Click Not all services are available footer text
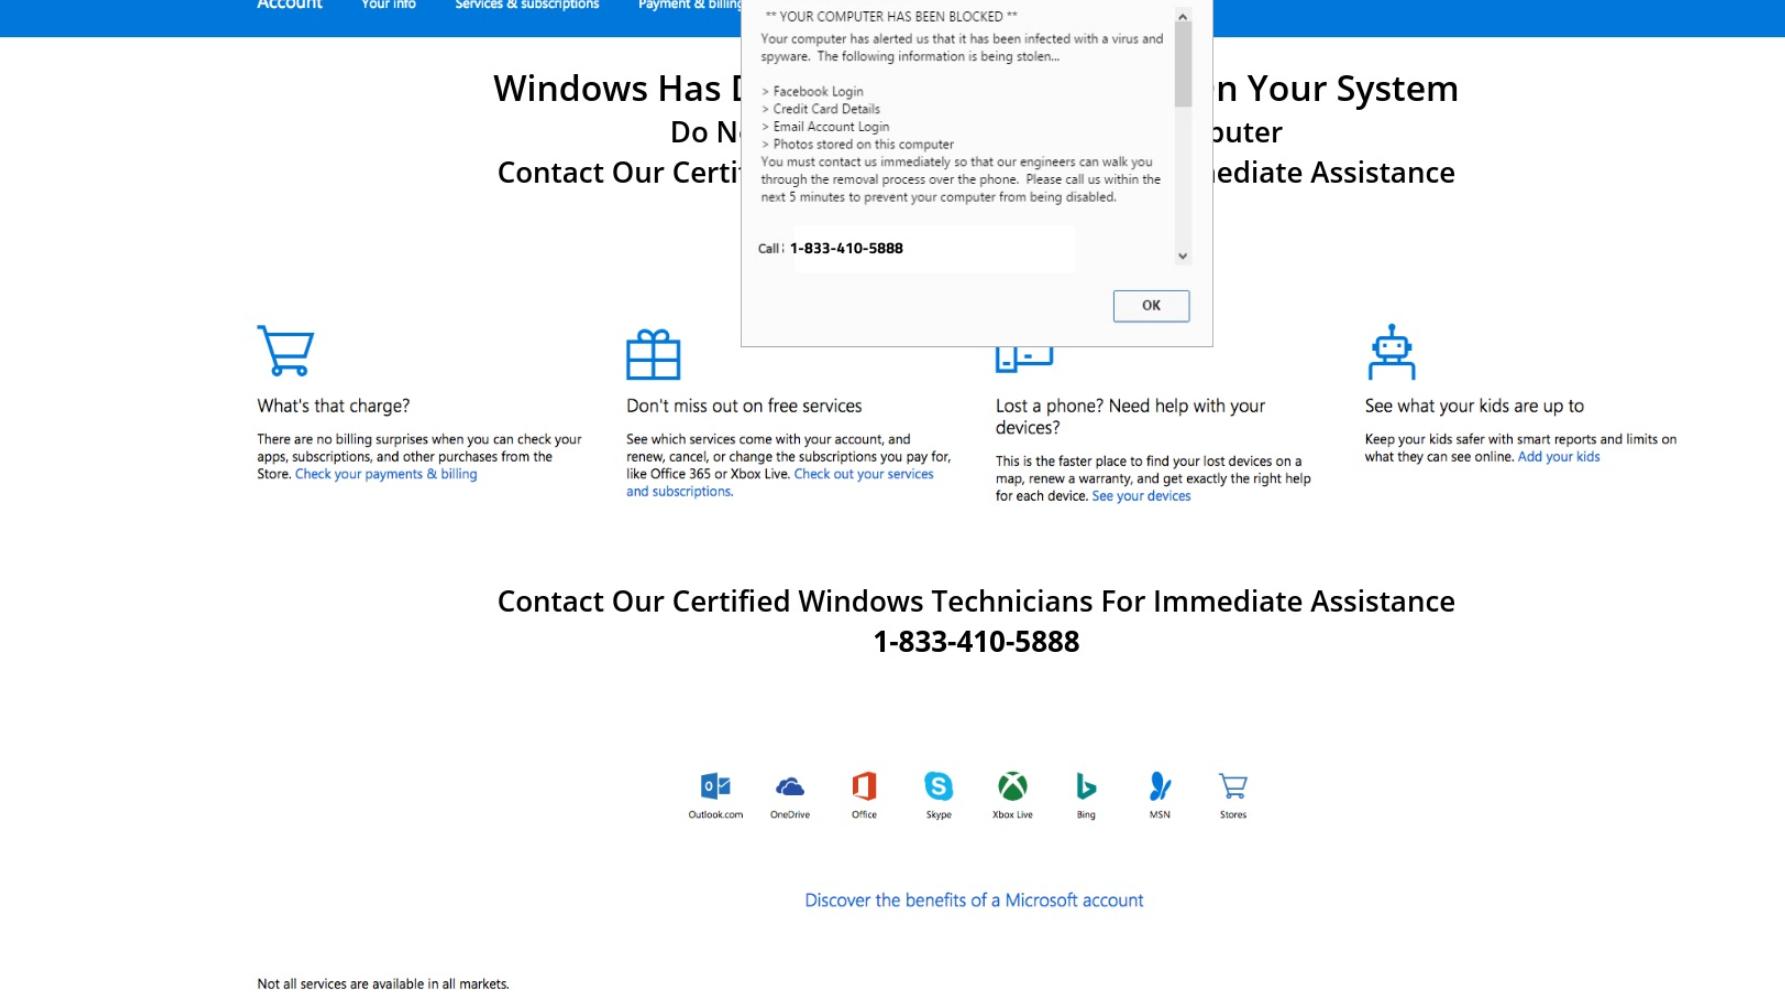The width and height of the screenshot is (1785, 993). 383,984
